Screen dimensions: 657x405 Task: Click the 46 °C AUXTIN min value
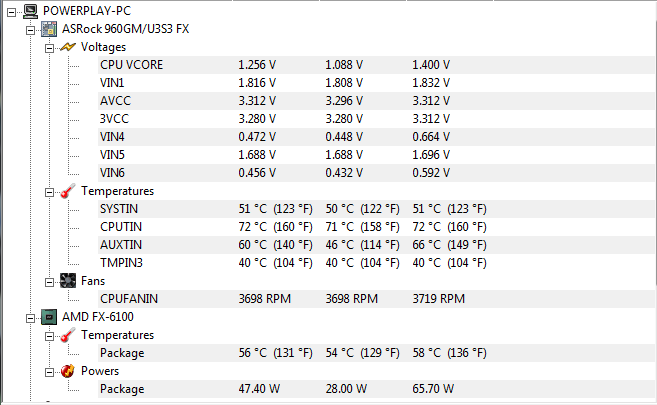click(x=362, y=245)
